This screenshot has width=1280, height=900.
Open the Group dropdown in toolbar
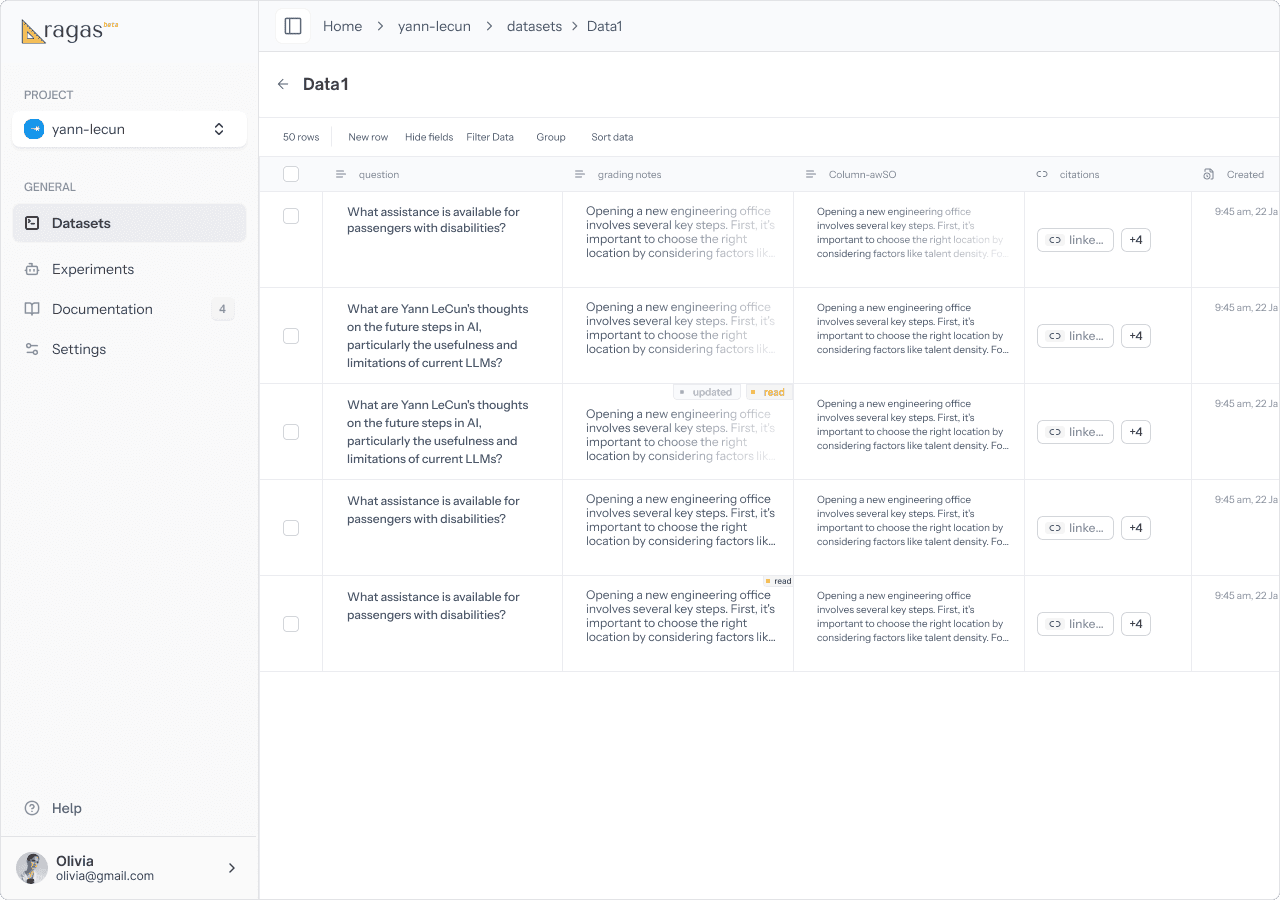click(x=551, y=137)
